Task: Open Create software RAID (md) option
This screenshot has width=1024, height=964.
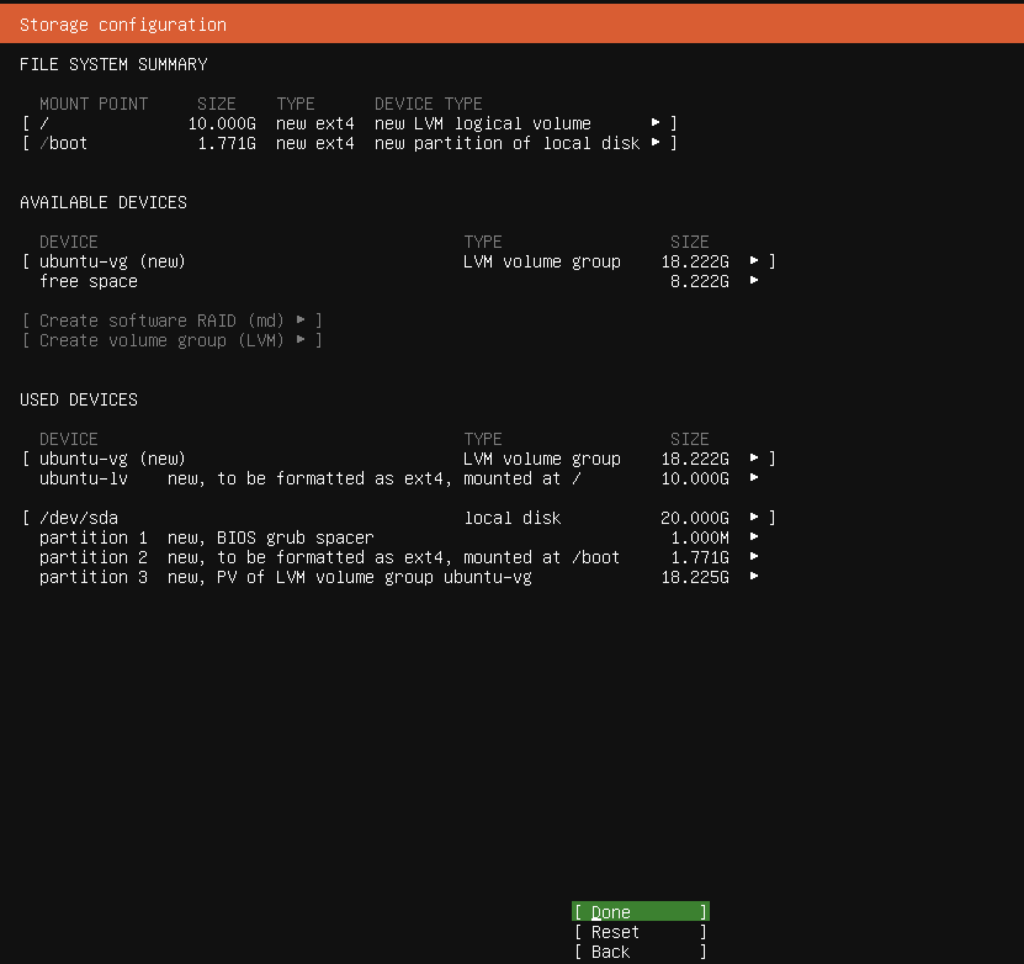Action: pos(171,320)
